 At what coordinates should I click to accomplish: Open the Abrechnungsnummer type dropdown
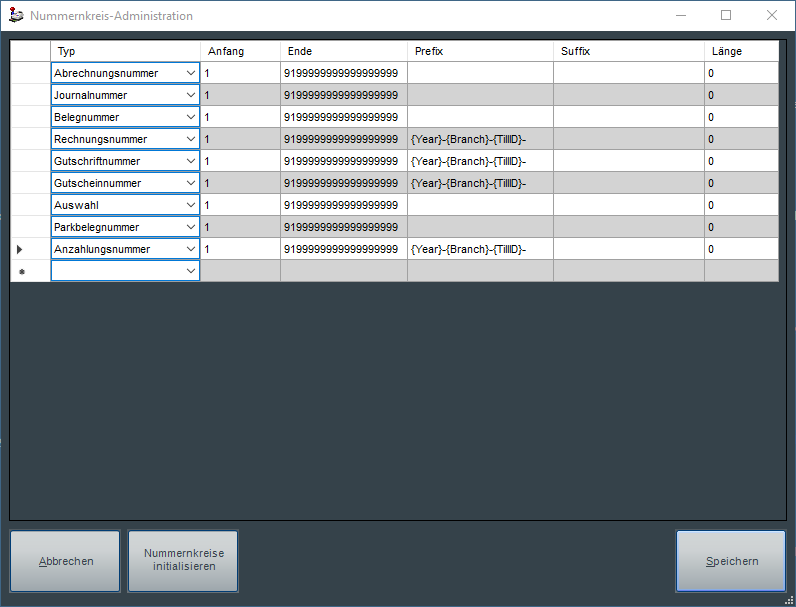(x=190, y=73)
